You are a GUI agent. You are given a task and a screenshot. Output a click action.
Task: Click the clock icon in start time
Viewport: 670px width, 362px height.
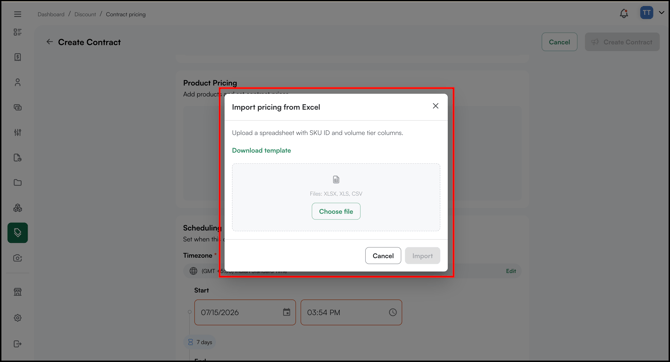(393, 312)
